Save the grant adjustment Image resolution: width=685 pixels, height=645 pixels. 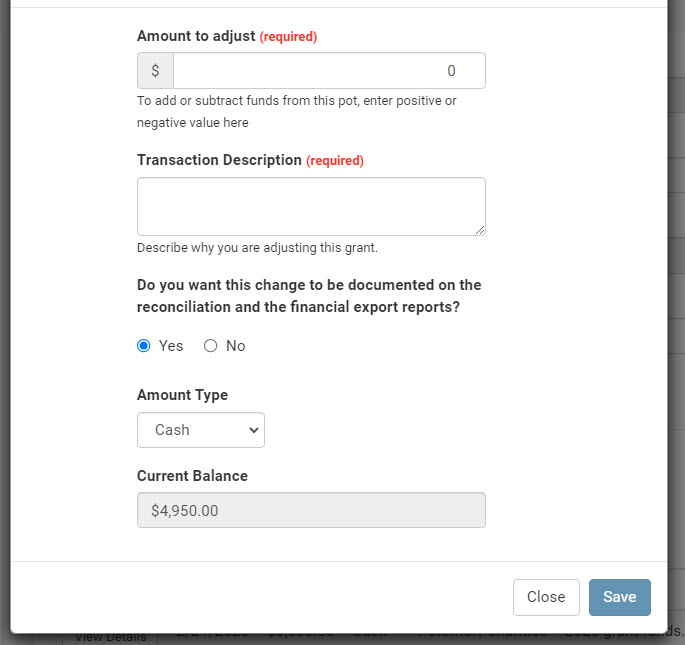click(x=619, y=597)
